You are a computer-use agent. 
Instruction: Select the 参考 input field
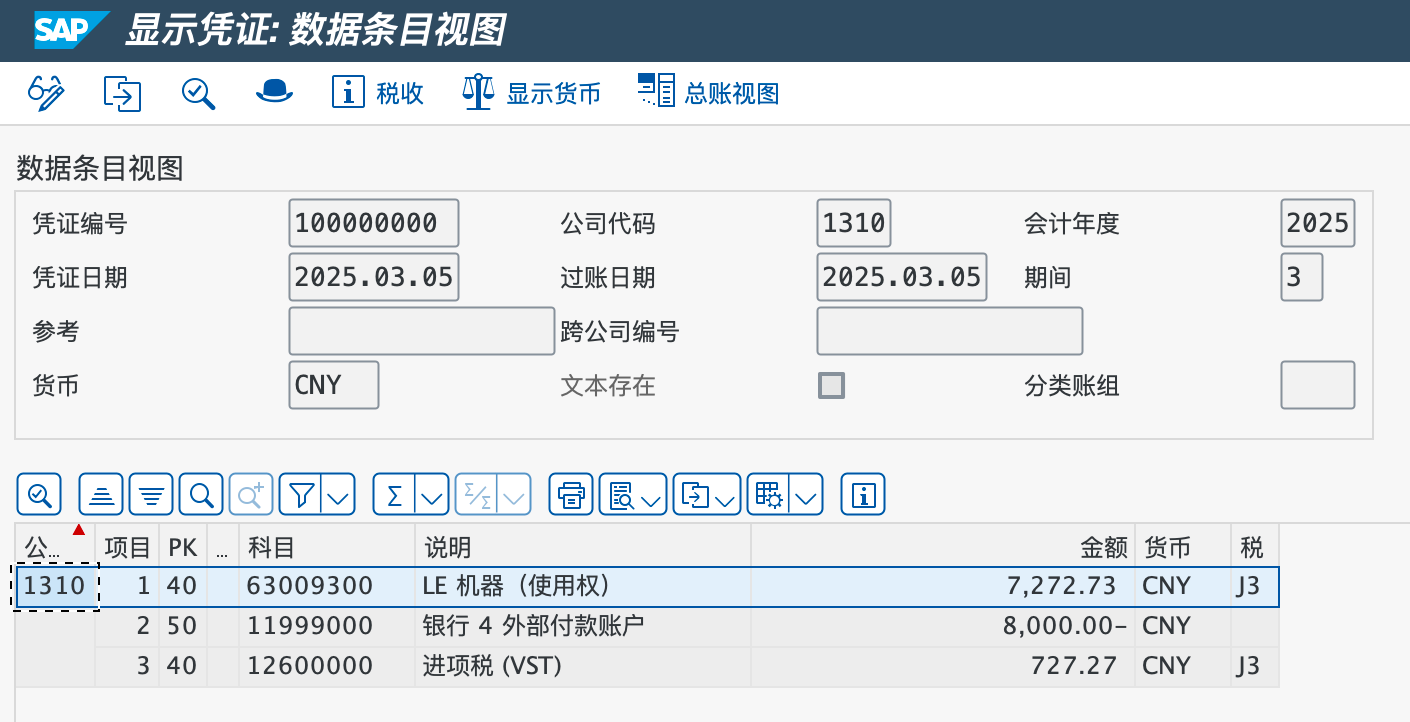[421, 331]
